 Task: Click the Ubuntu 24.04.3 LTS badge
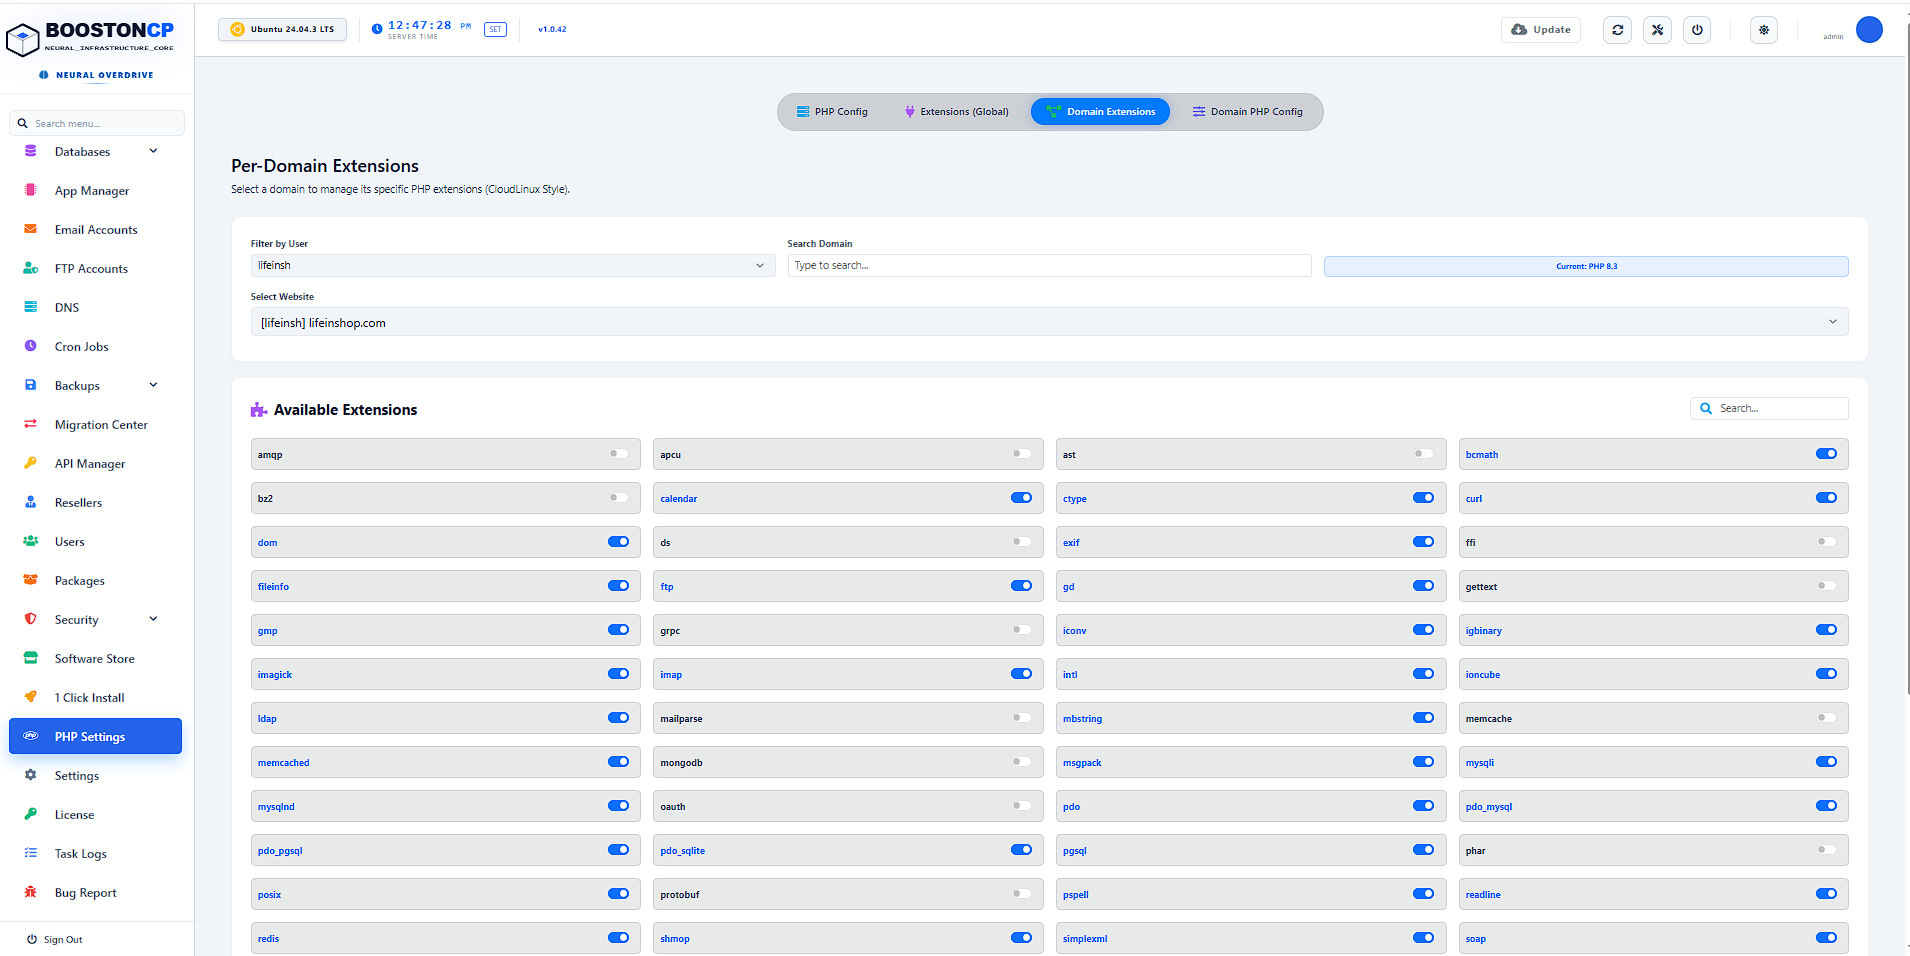[x=283, y=29]
